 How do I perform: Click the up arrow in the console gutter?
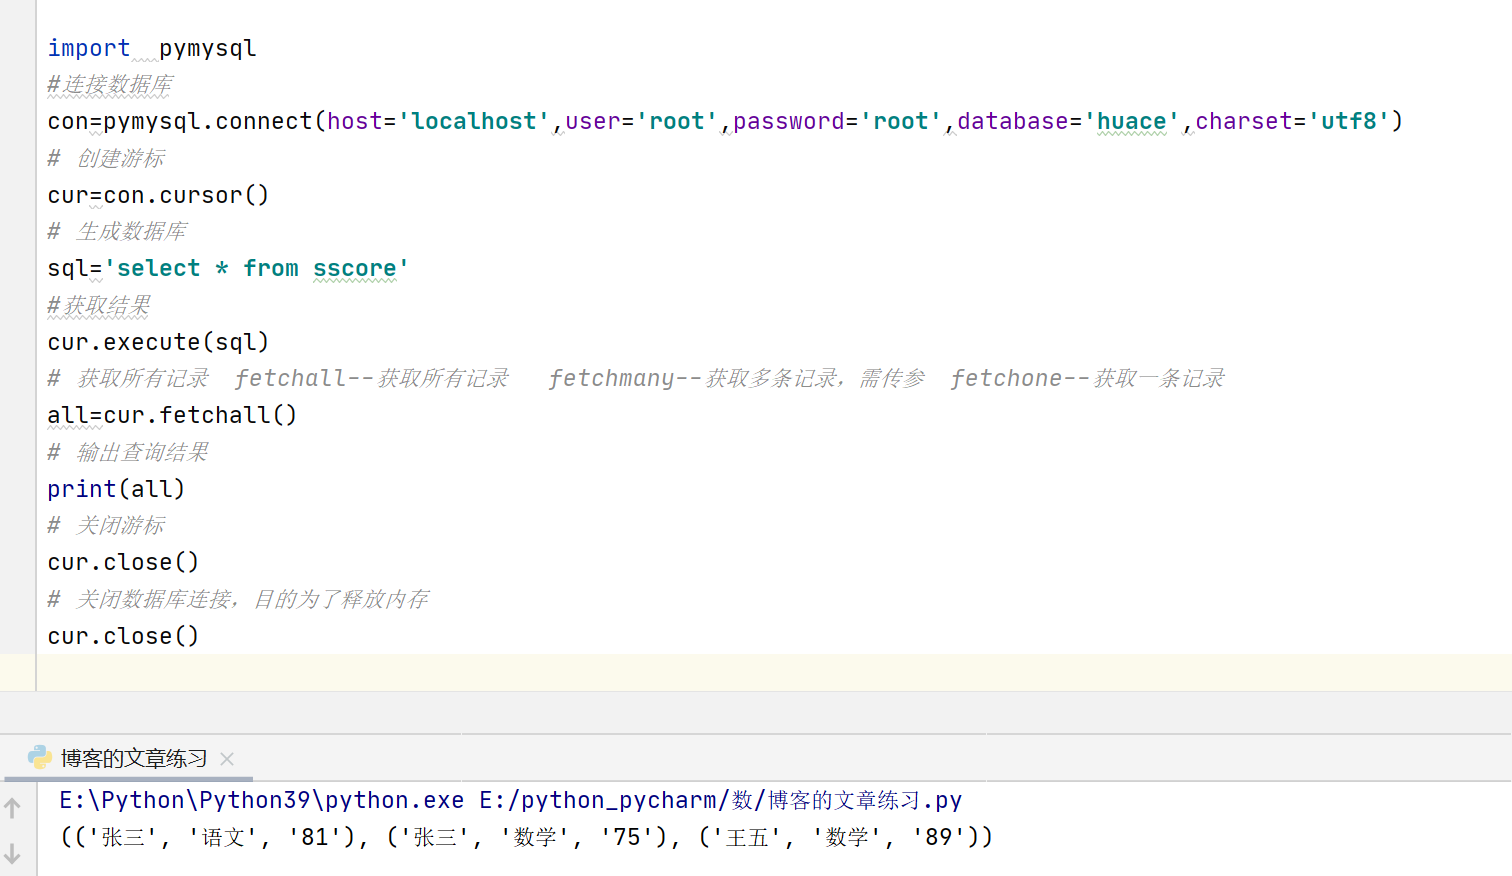11,806
